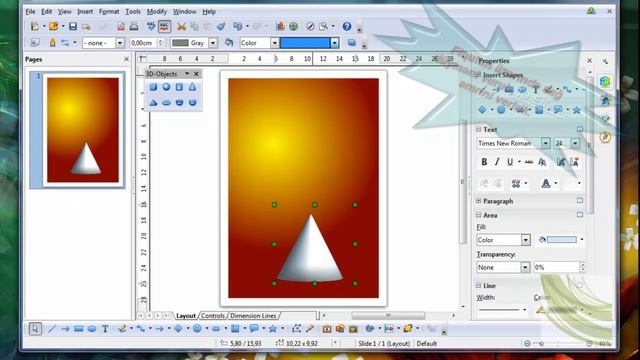
Task: Open the File menu
Action: [x=30, y=11]
